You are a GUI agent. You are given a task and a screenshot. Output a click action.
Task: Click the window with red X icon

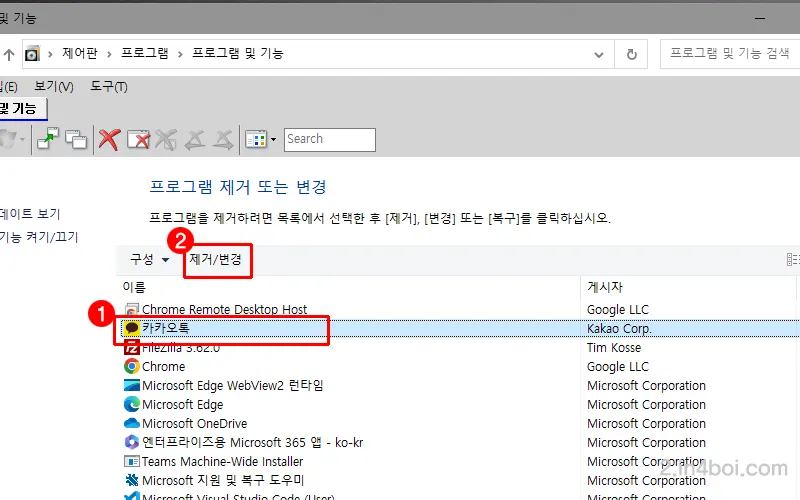click(x=138, y=139)
